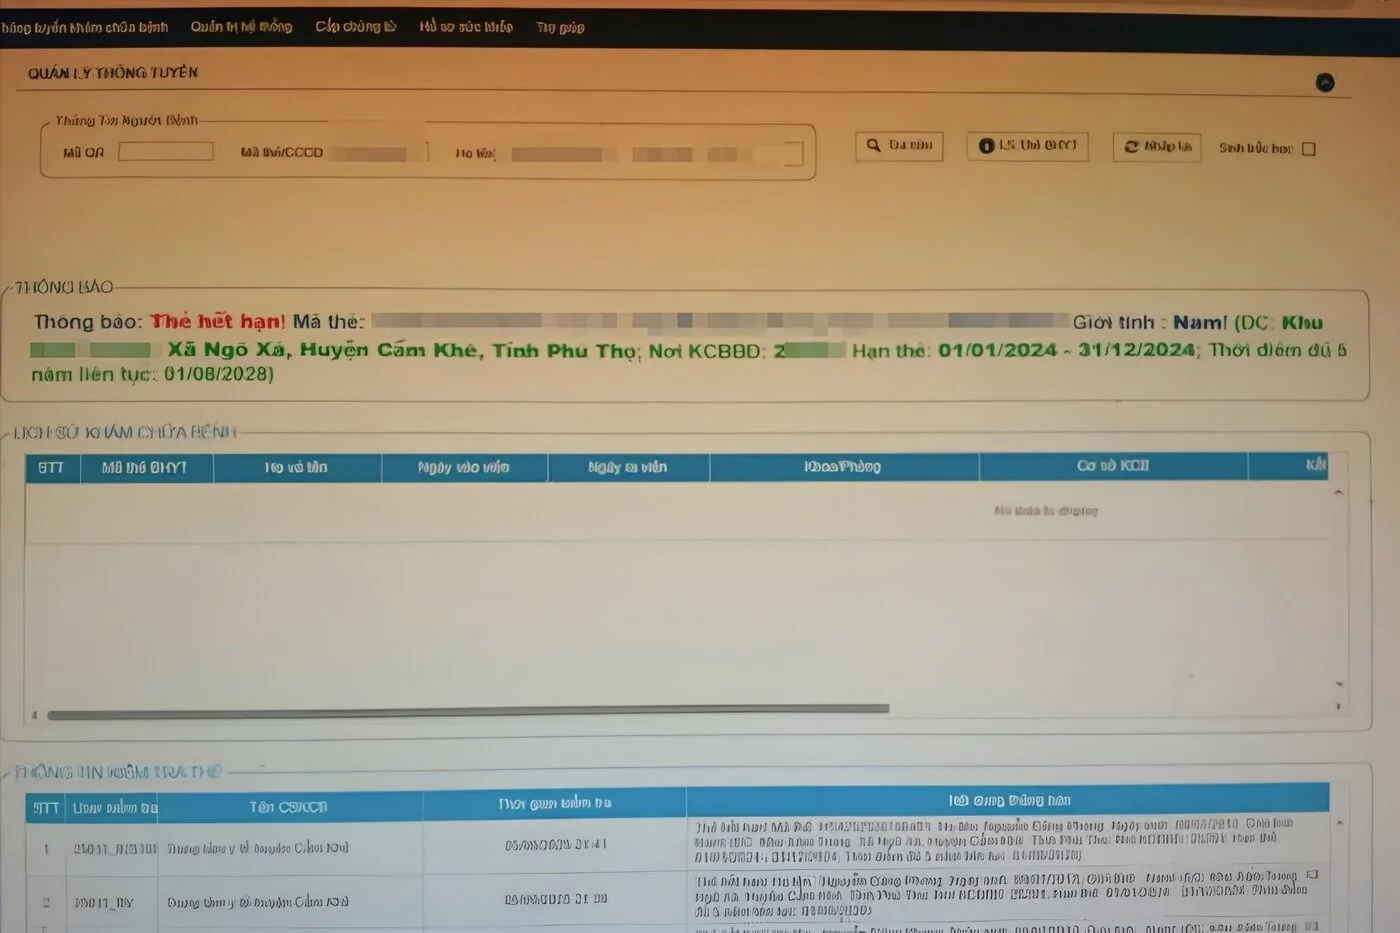Viewport: 1400px width, 933px height.
Task: Select the Cấp chứng từ menu
Action: [x=356, y=27]
